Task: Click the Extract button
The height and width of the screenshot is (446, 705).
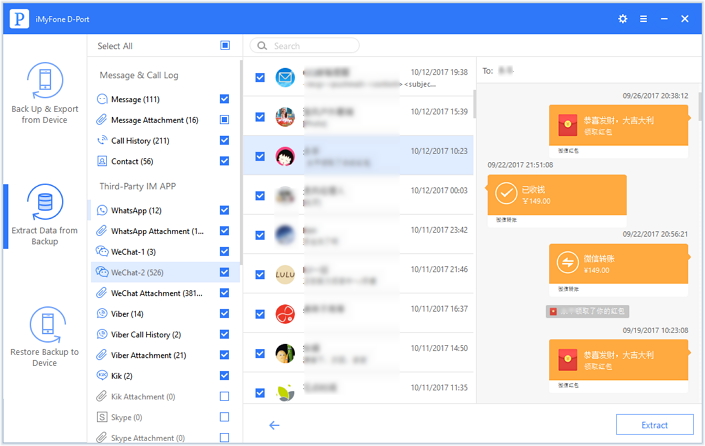Action: (654, 424)
